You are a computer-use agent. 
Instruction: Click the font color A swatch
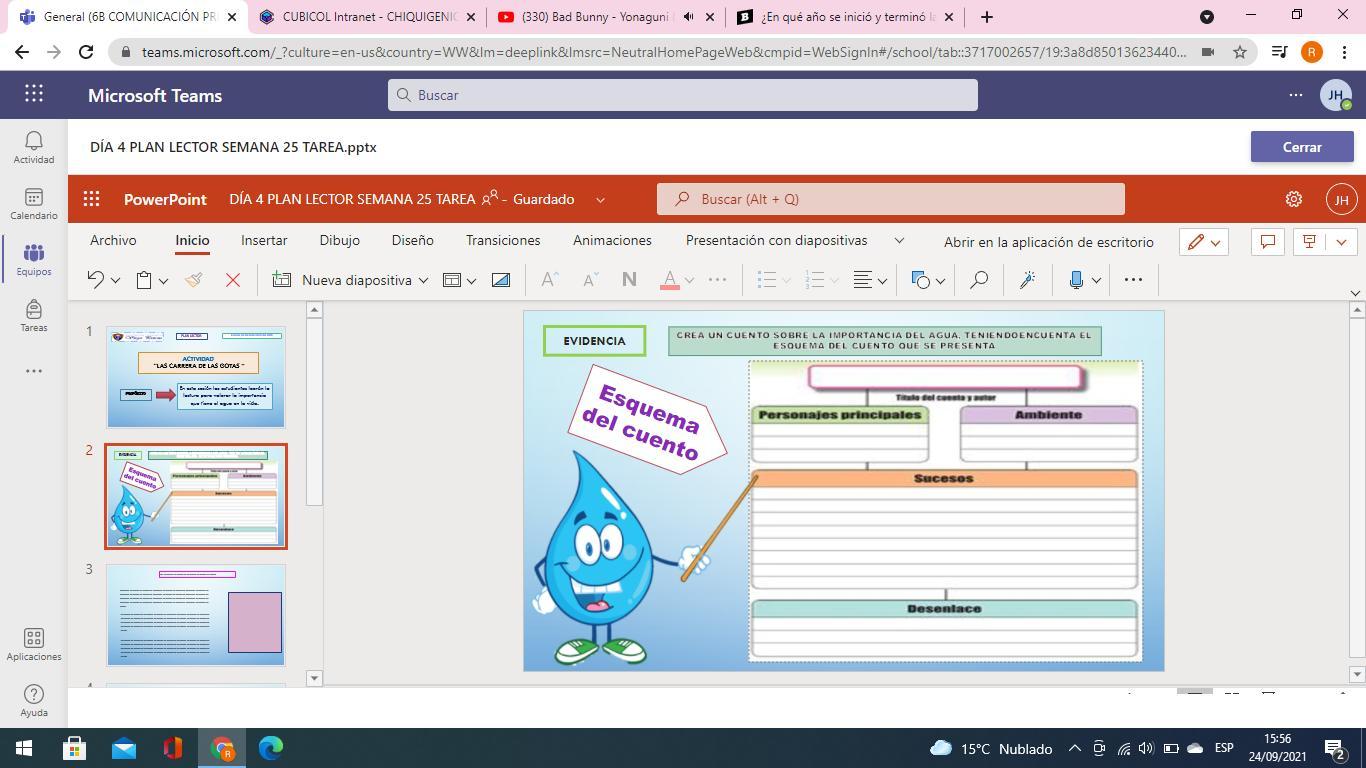tap(670, 280)
